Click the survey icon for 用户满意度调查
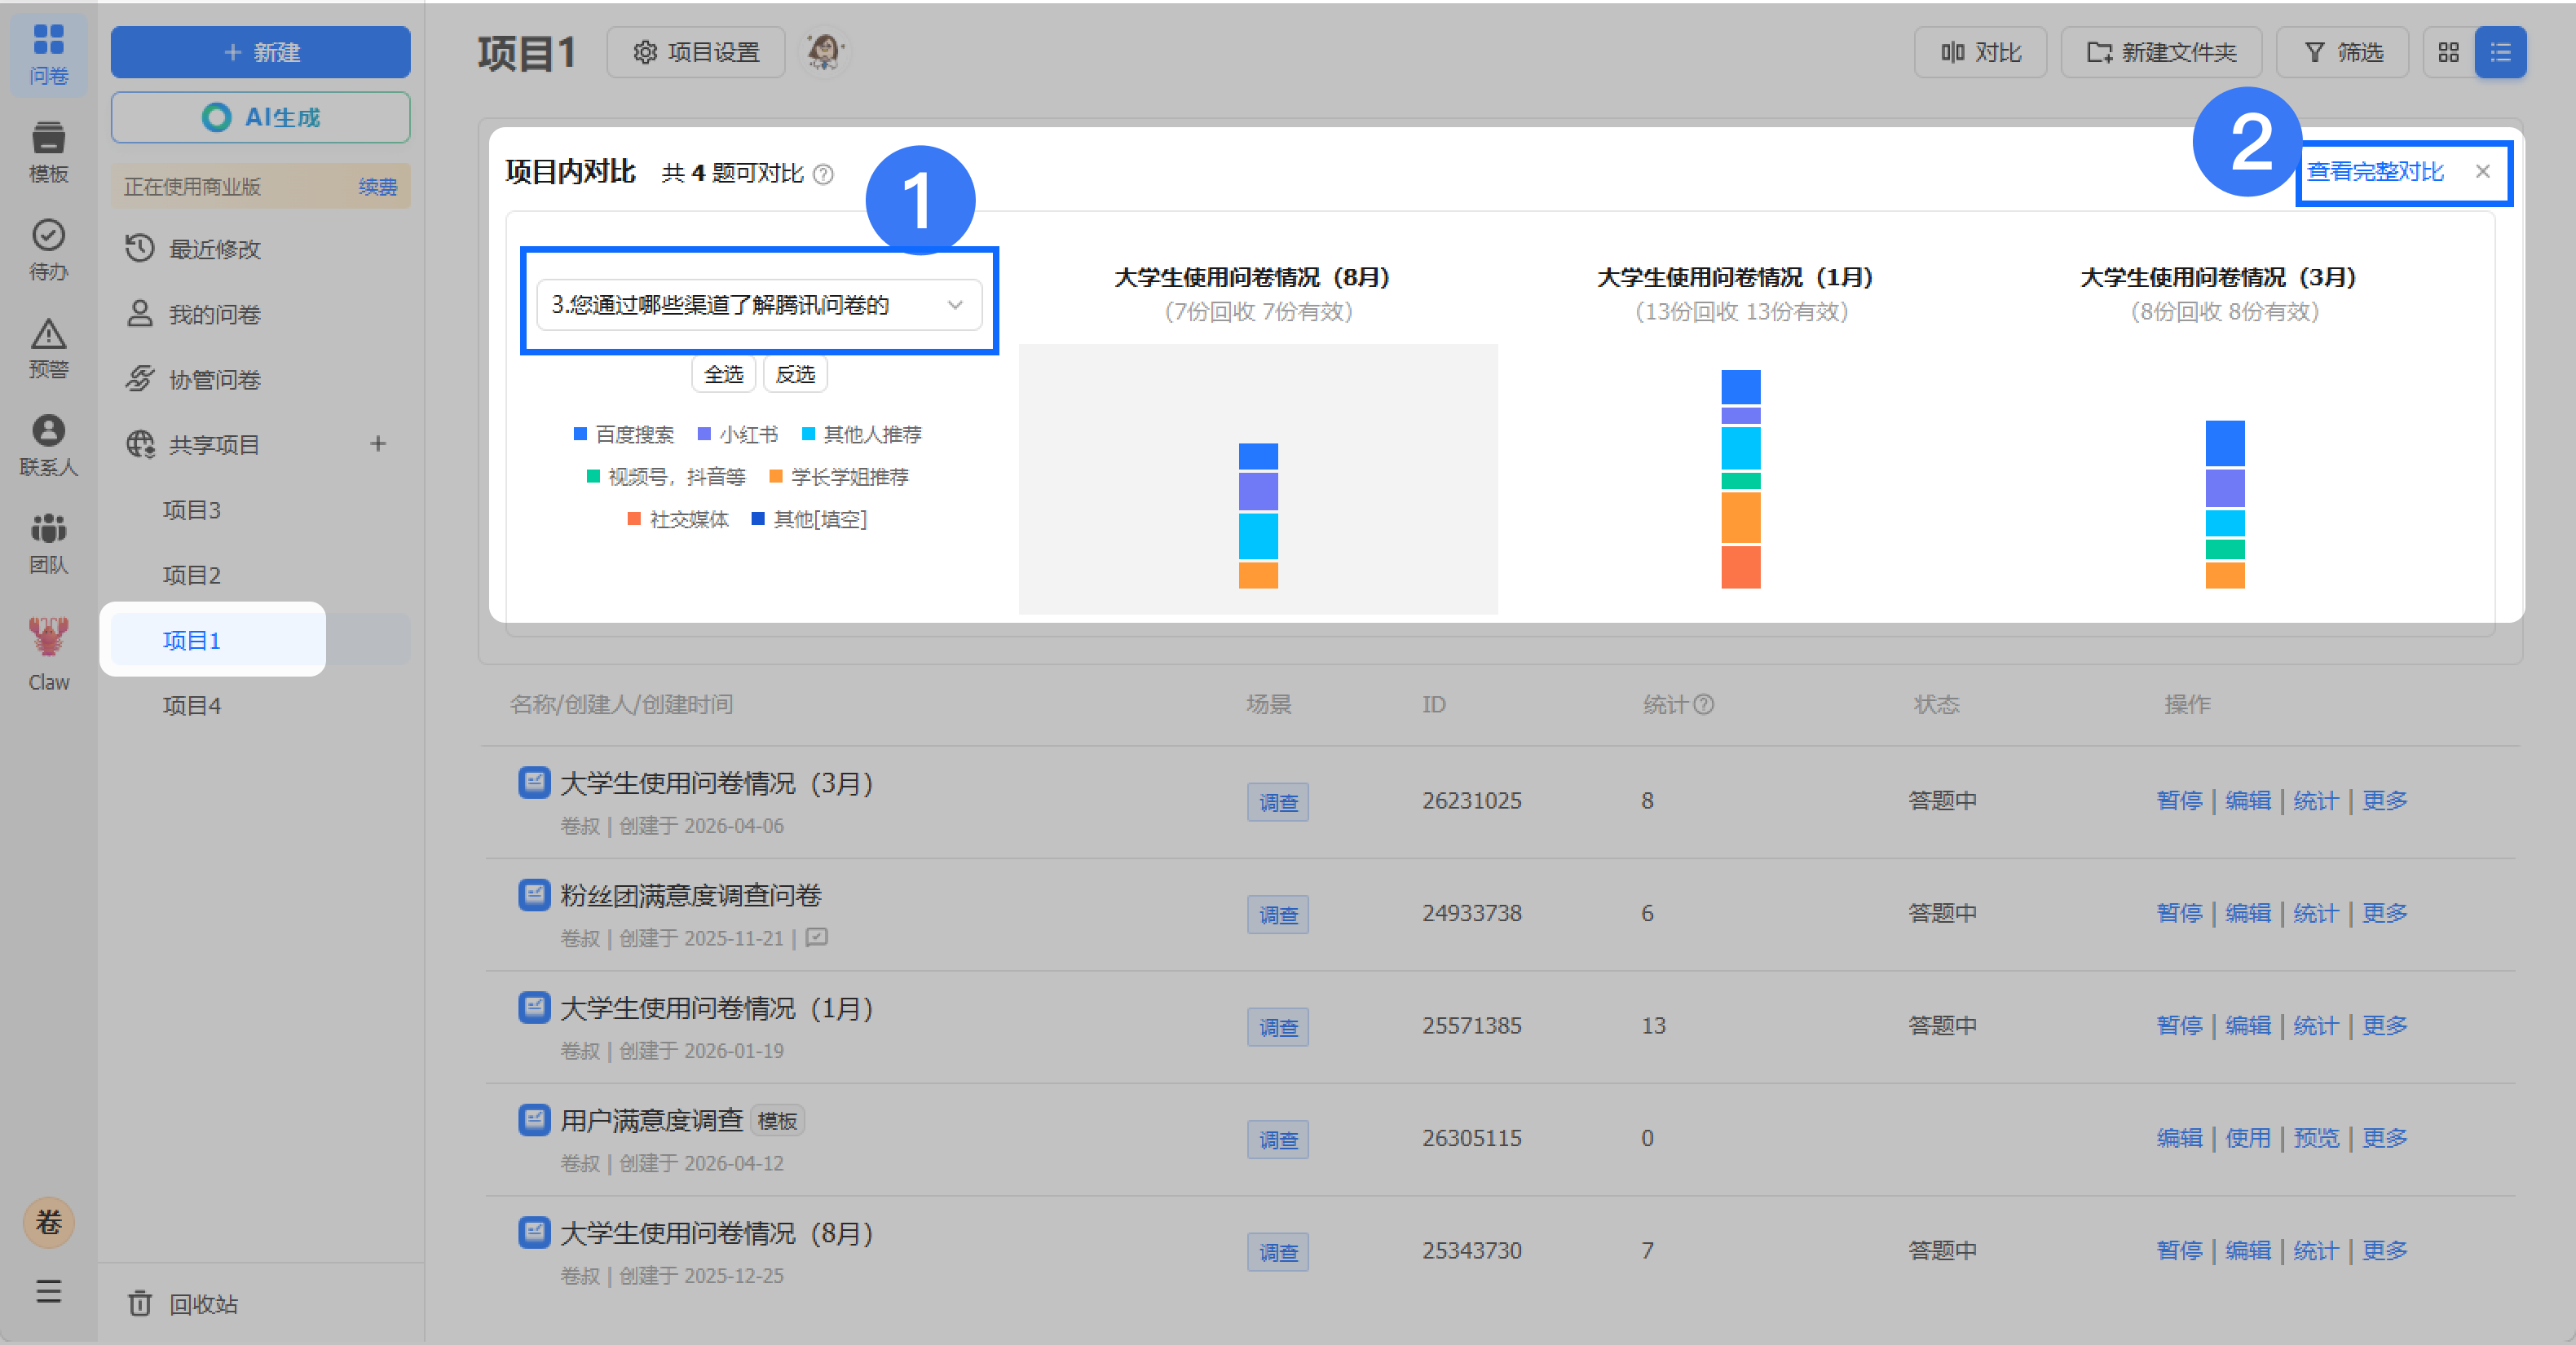The height and width of the screenshot is (1345, 2576). pos(534,1119)
